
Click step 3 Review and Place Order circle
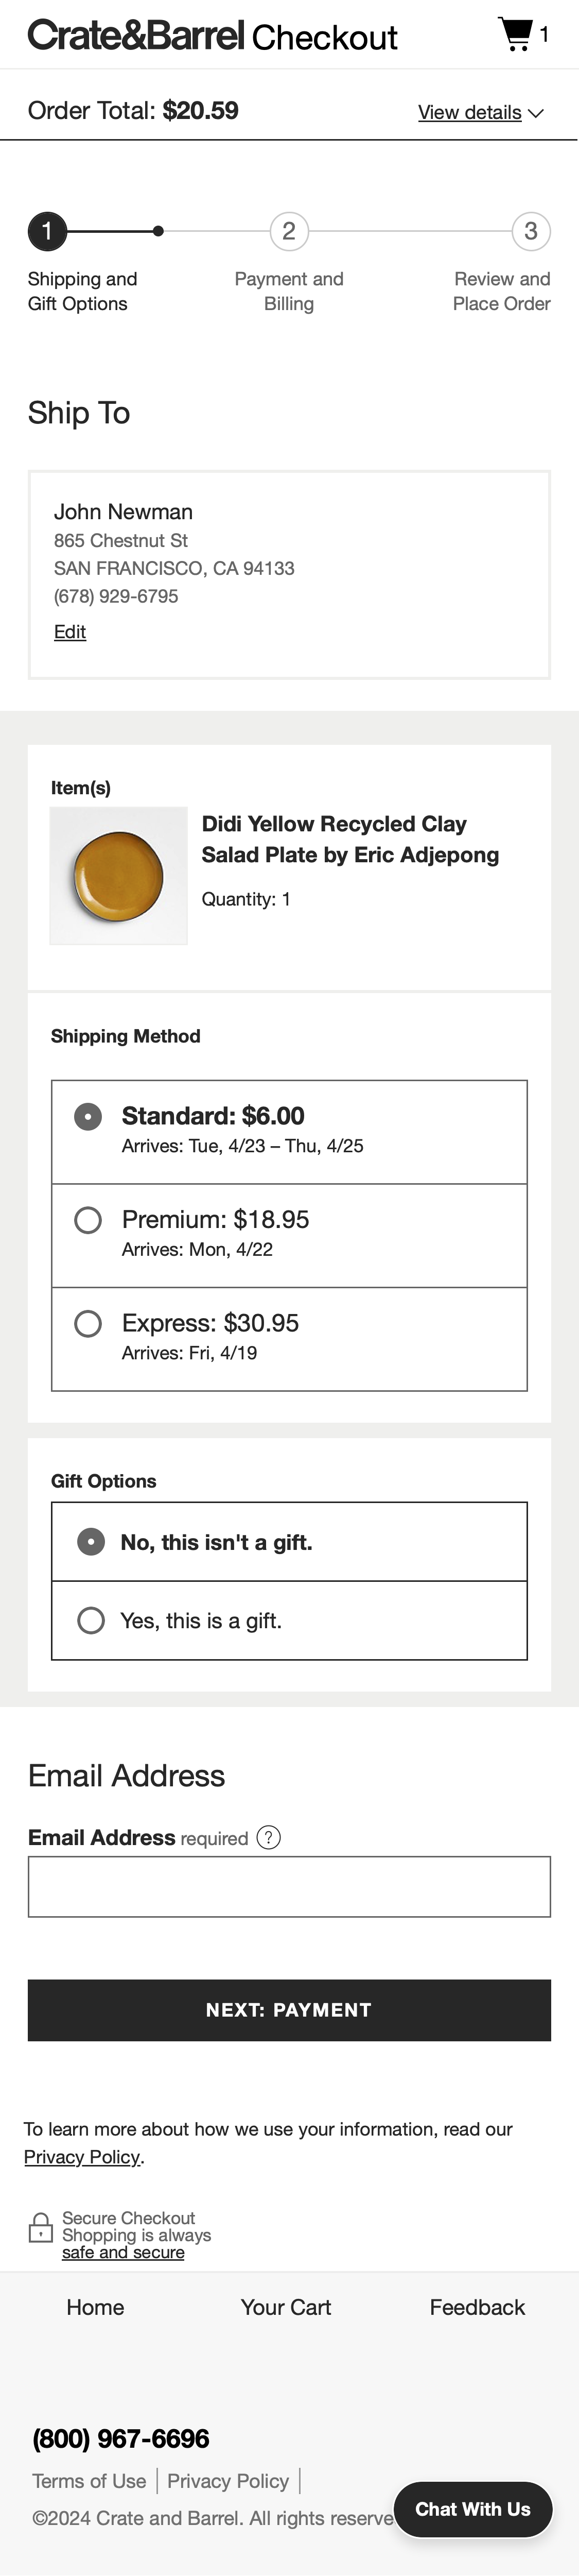531,232
